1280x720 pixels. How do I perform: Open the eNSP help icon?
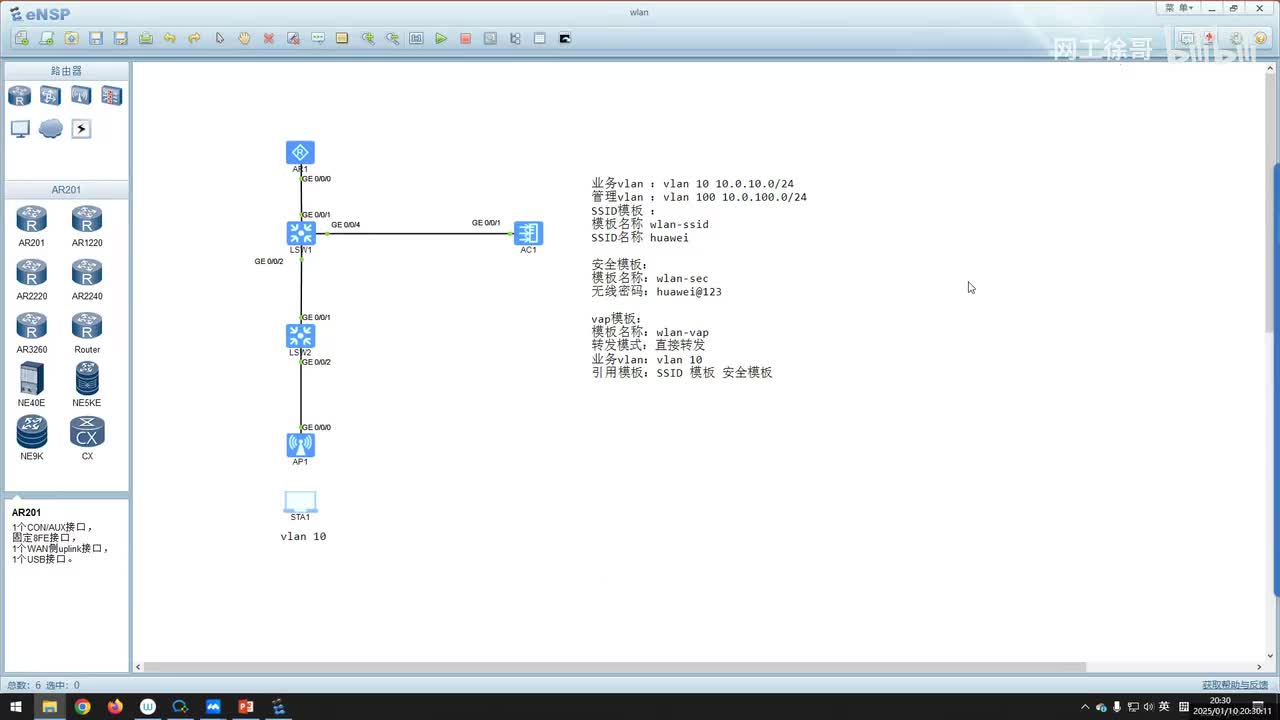point(1260,39)
